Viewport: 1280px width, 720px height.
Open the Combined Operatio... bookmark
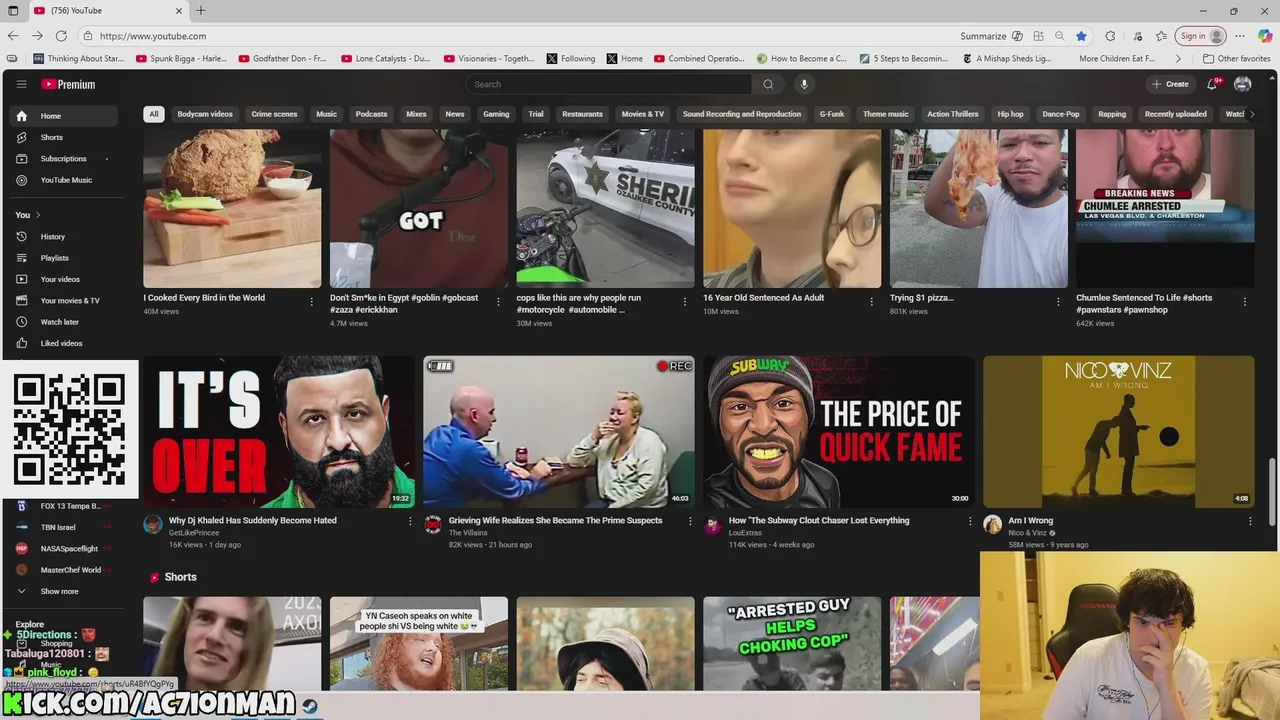(699, 59)
